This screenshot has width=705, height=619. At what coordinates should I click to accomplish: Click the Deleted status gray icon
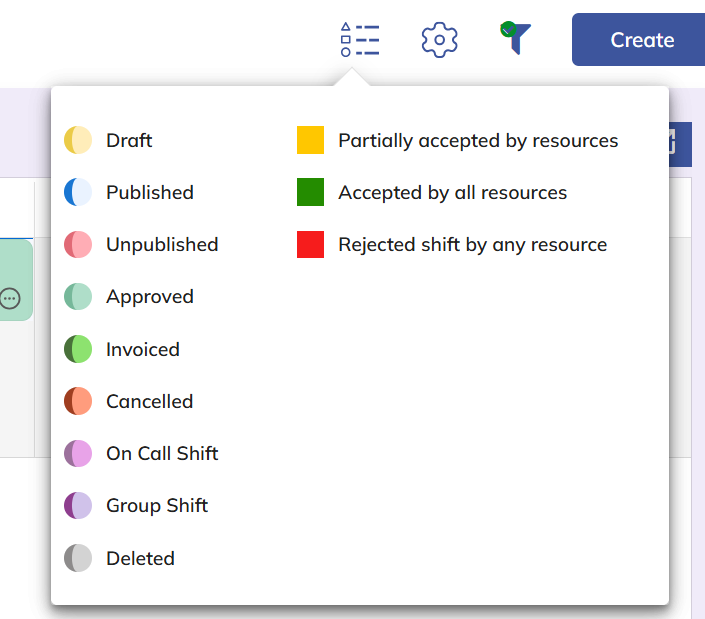coord(78,558)
